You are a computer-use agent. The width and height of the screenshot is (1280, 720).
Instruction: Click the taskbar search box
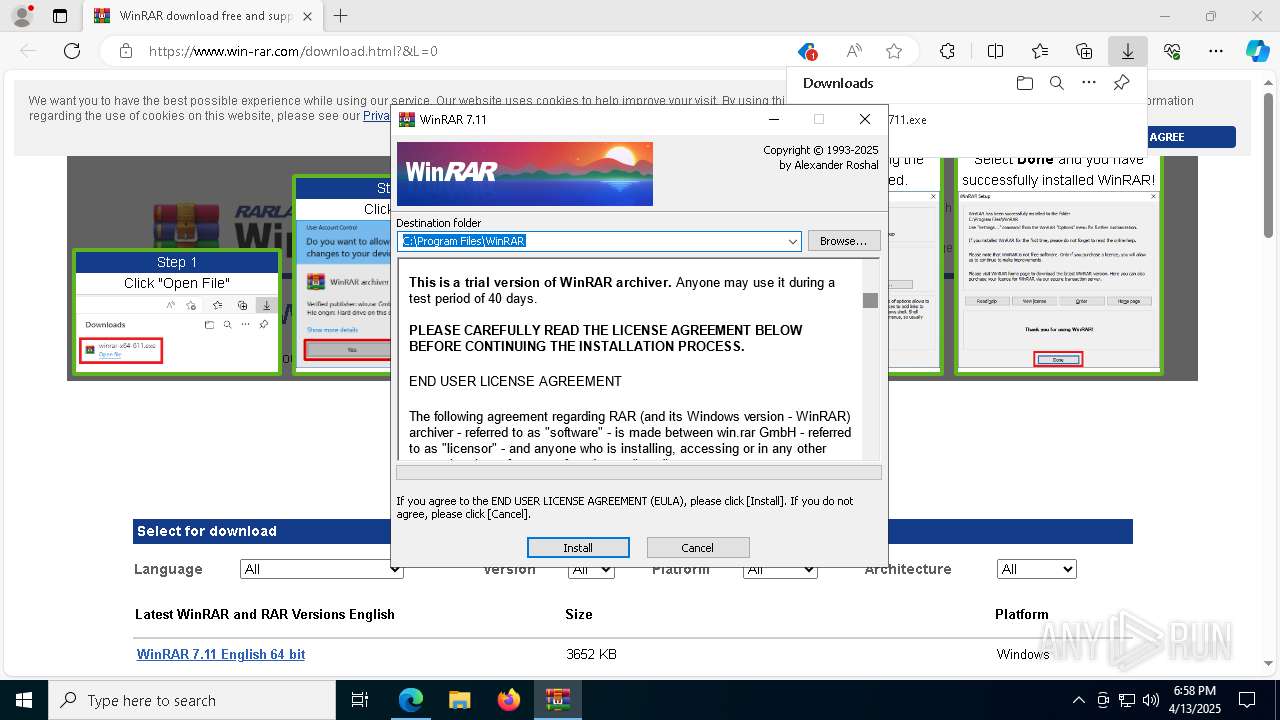click(192, 700)
